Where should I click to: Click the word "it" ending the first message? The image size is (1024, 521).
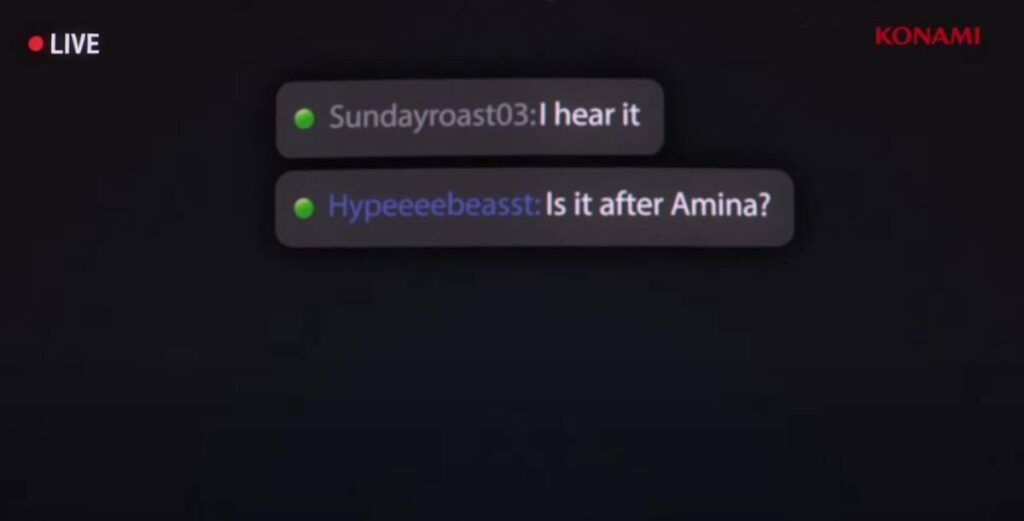(630, 116)
